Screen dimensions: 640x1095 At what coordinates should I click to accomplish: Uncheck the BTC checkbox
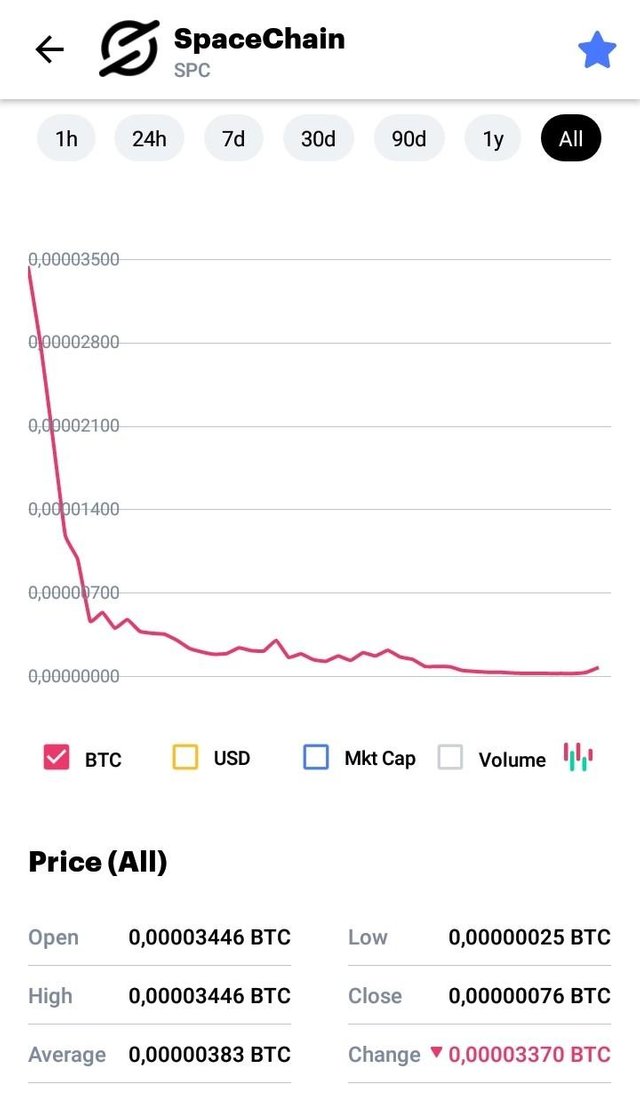click(x=56, y=758)
